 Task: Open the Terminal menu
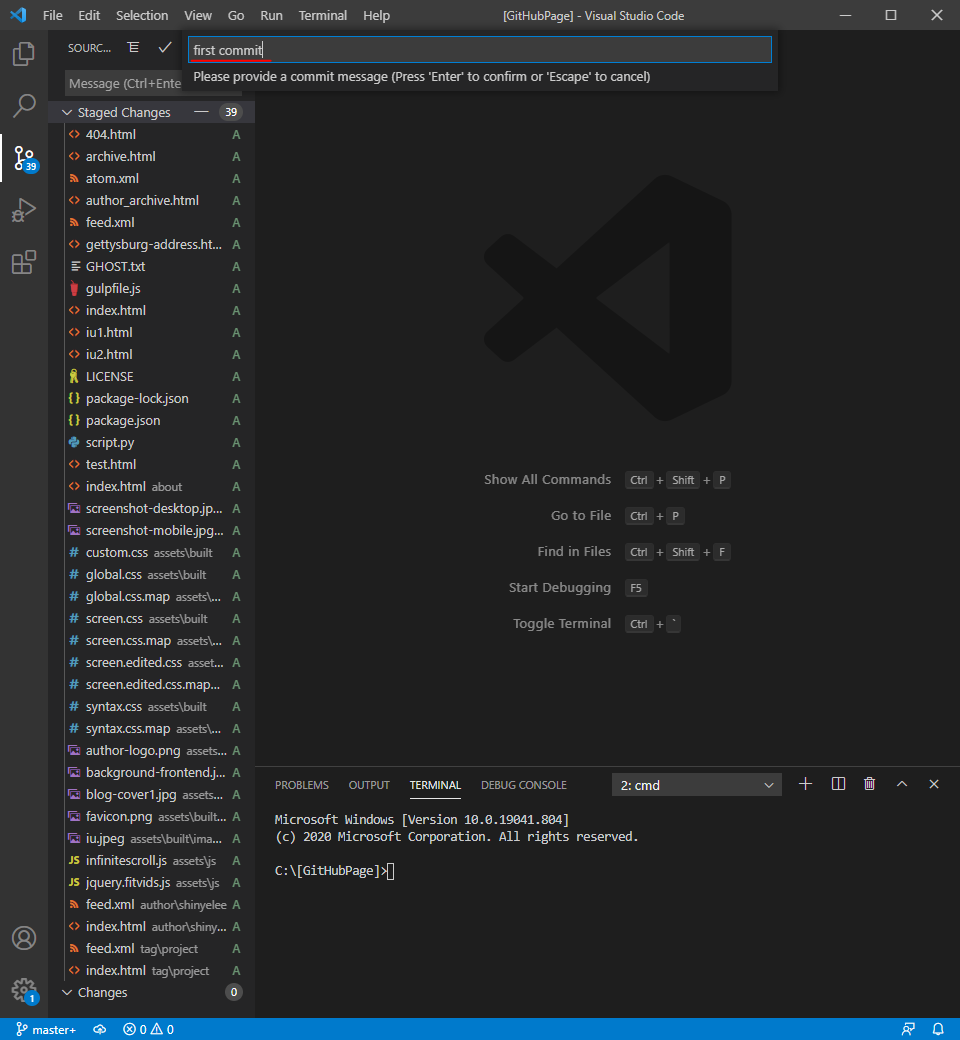(x=322, y=15)
